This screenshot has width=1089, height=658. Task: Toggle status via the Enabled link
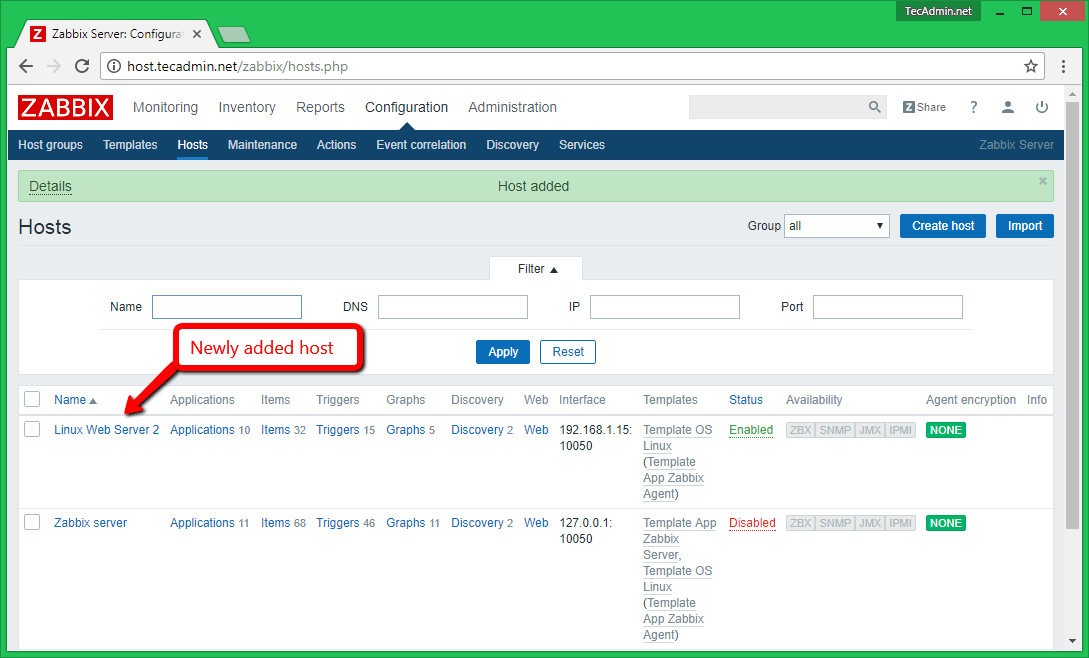(750, 429)
